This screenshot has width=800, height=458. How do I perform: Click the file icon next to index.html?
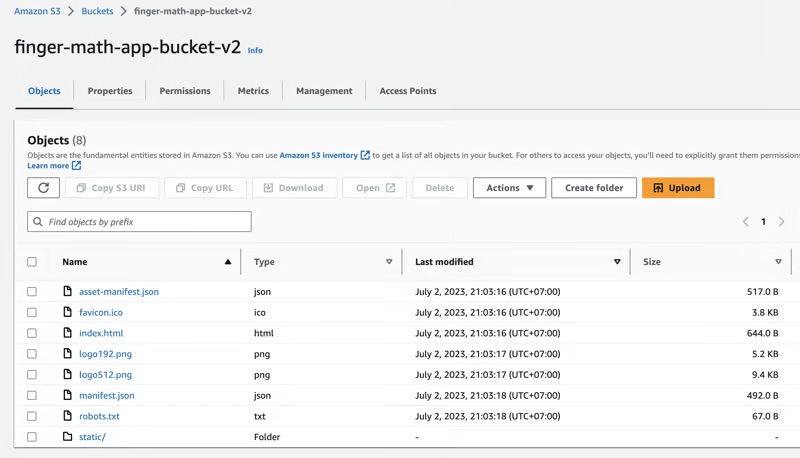pyautogui.click(x=67, y=333)
